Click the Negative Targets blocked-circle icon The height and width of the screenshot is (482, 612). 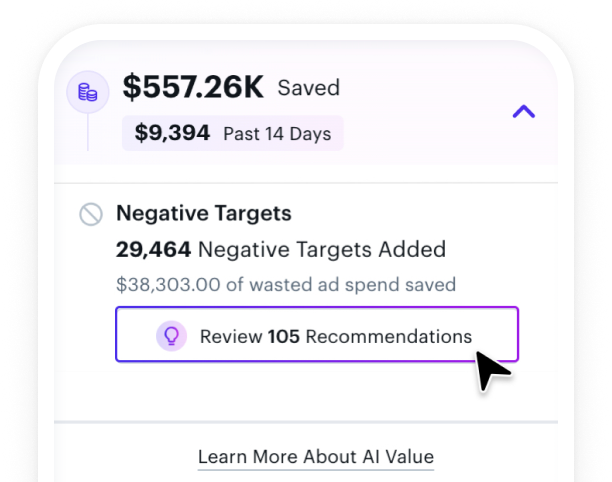(x=91, y=214)
